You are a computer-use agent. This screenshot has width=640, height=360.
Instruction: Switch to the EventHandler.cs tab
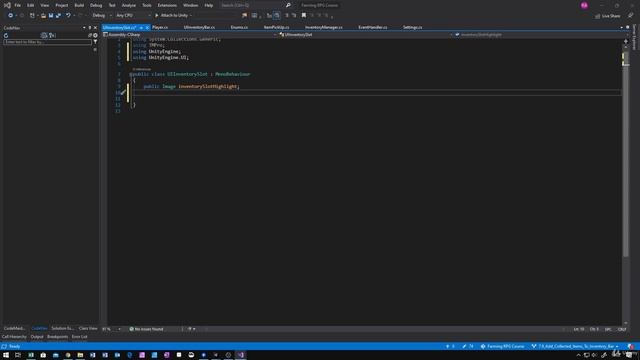(373, 27)
